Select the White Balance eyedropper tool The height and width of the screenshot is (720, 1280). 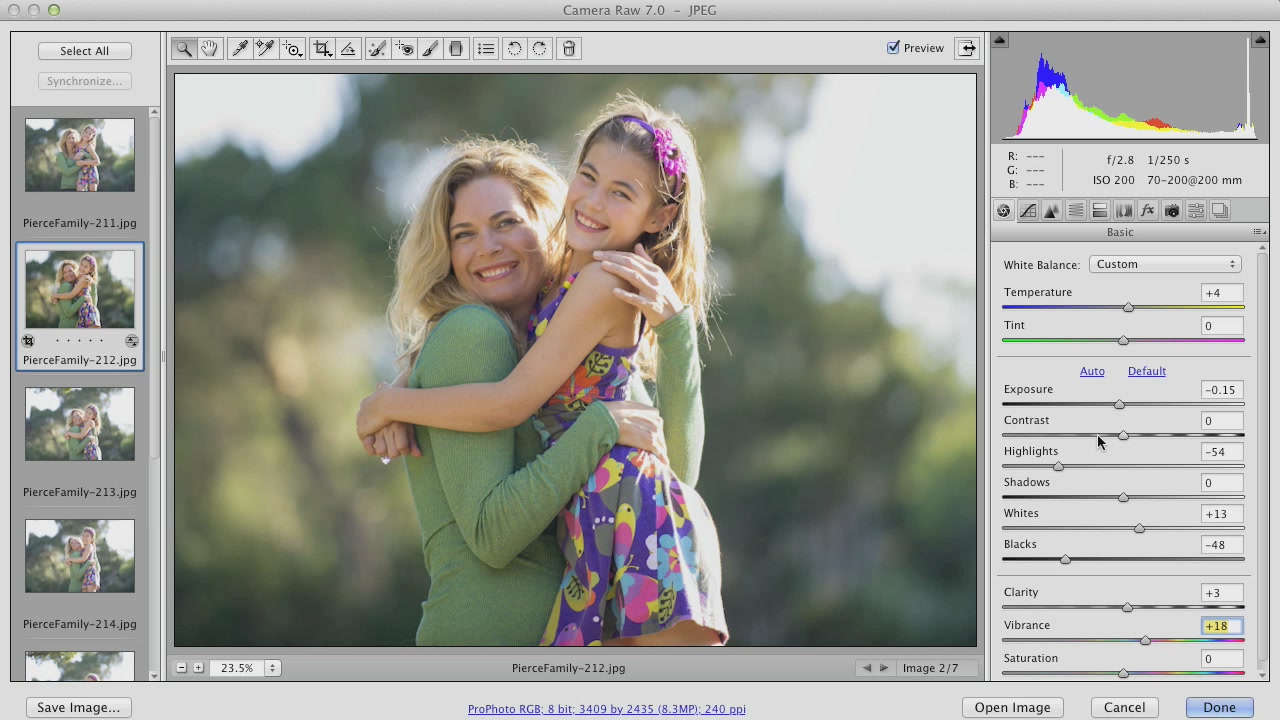coord(240,49)
